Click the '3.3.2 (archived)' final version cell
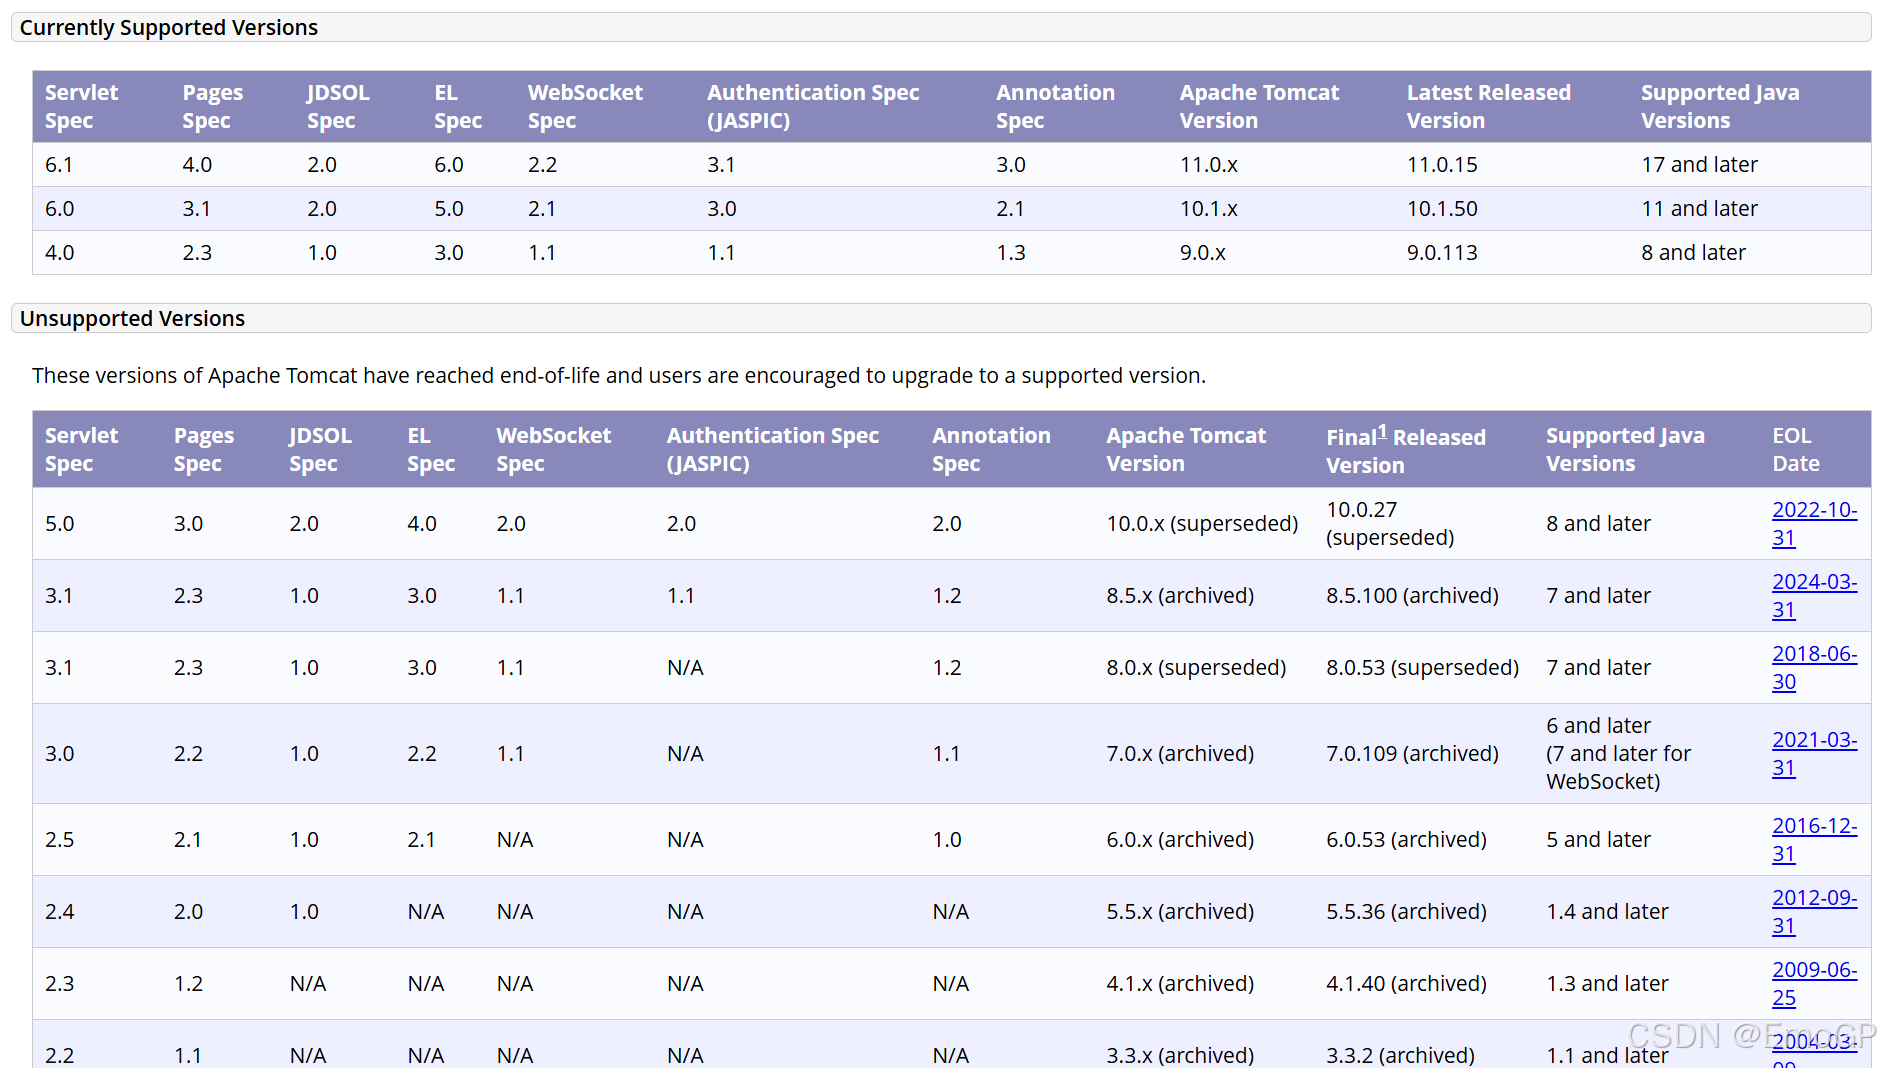 (x=1400, y=1055)
